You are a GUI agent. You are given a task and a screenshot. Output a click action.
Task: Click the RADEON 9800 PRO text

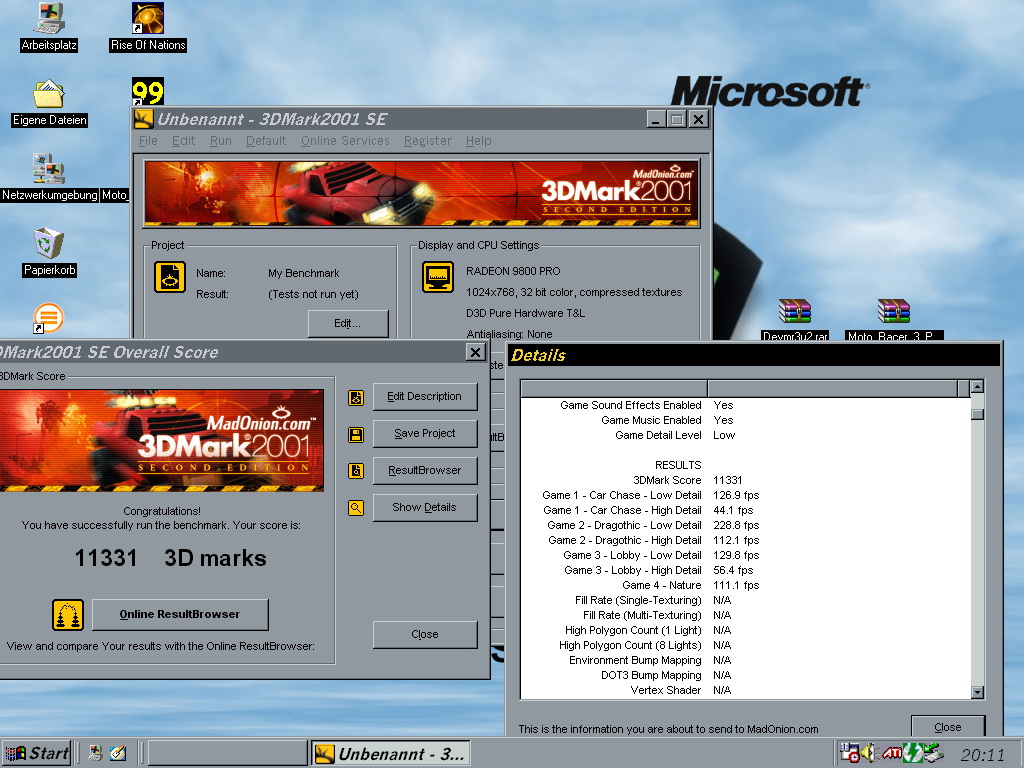(513, 271)
